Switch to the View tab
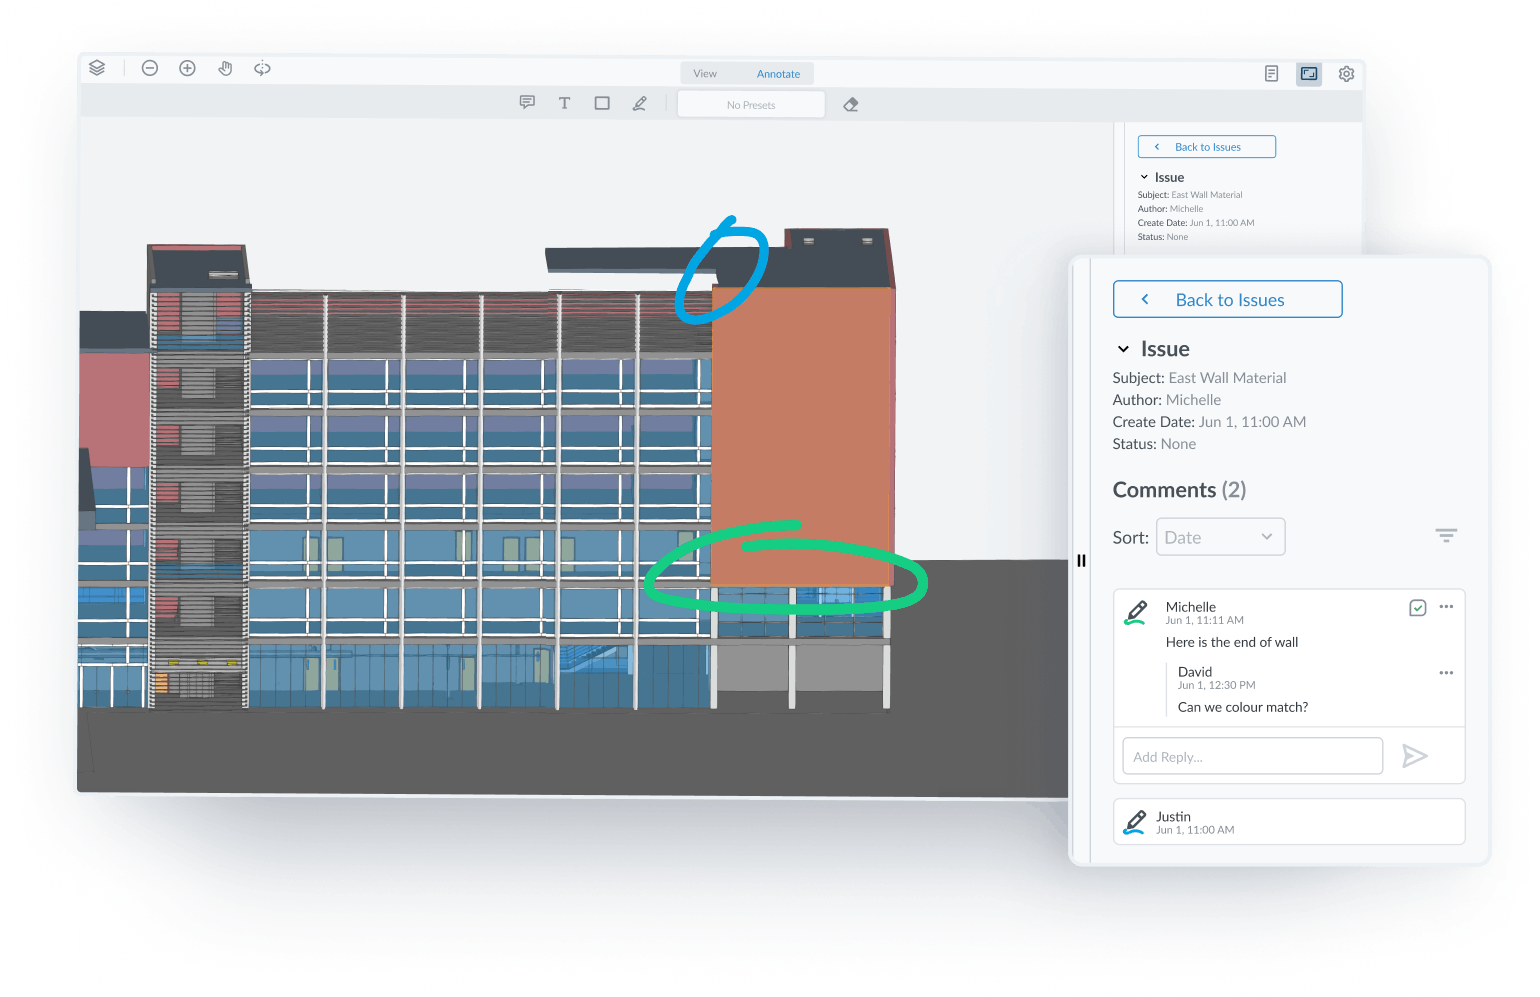The width and height of the screenshot is (1540, 997). pyautogui.click(x=704, y=72)
